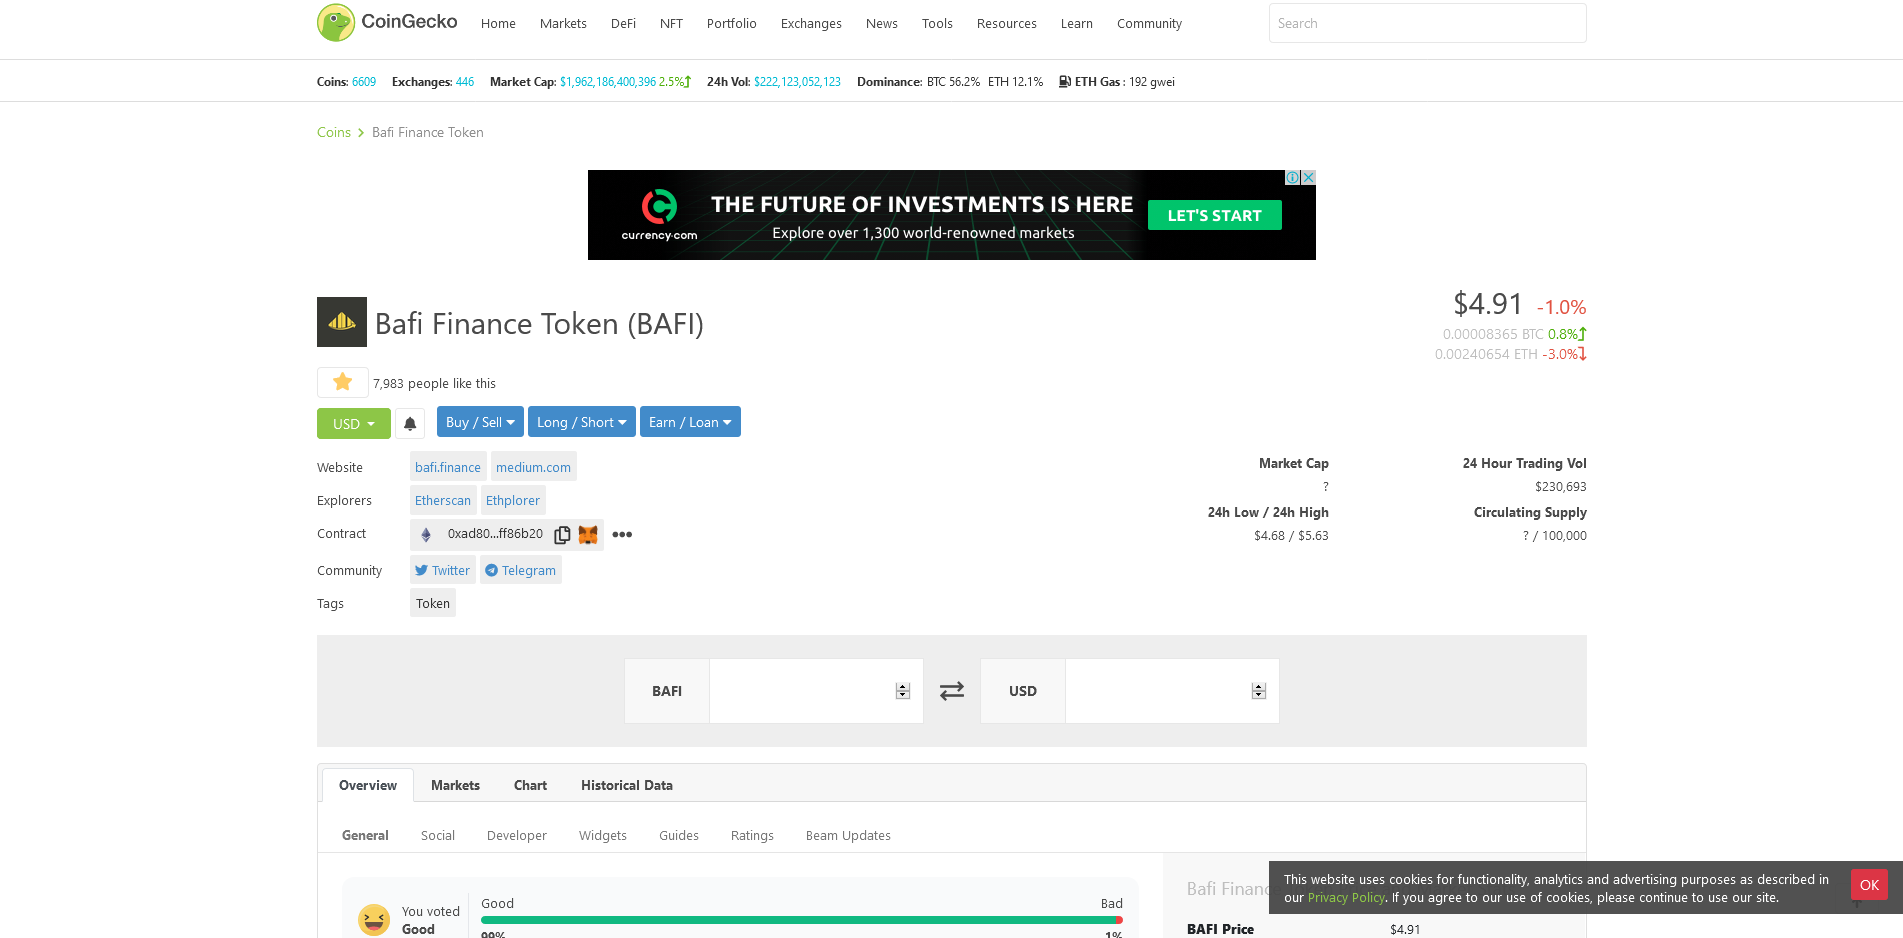
Task: Switch to the Markets tab below converter
Action: [x=455, y=785]
